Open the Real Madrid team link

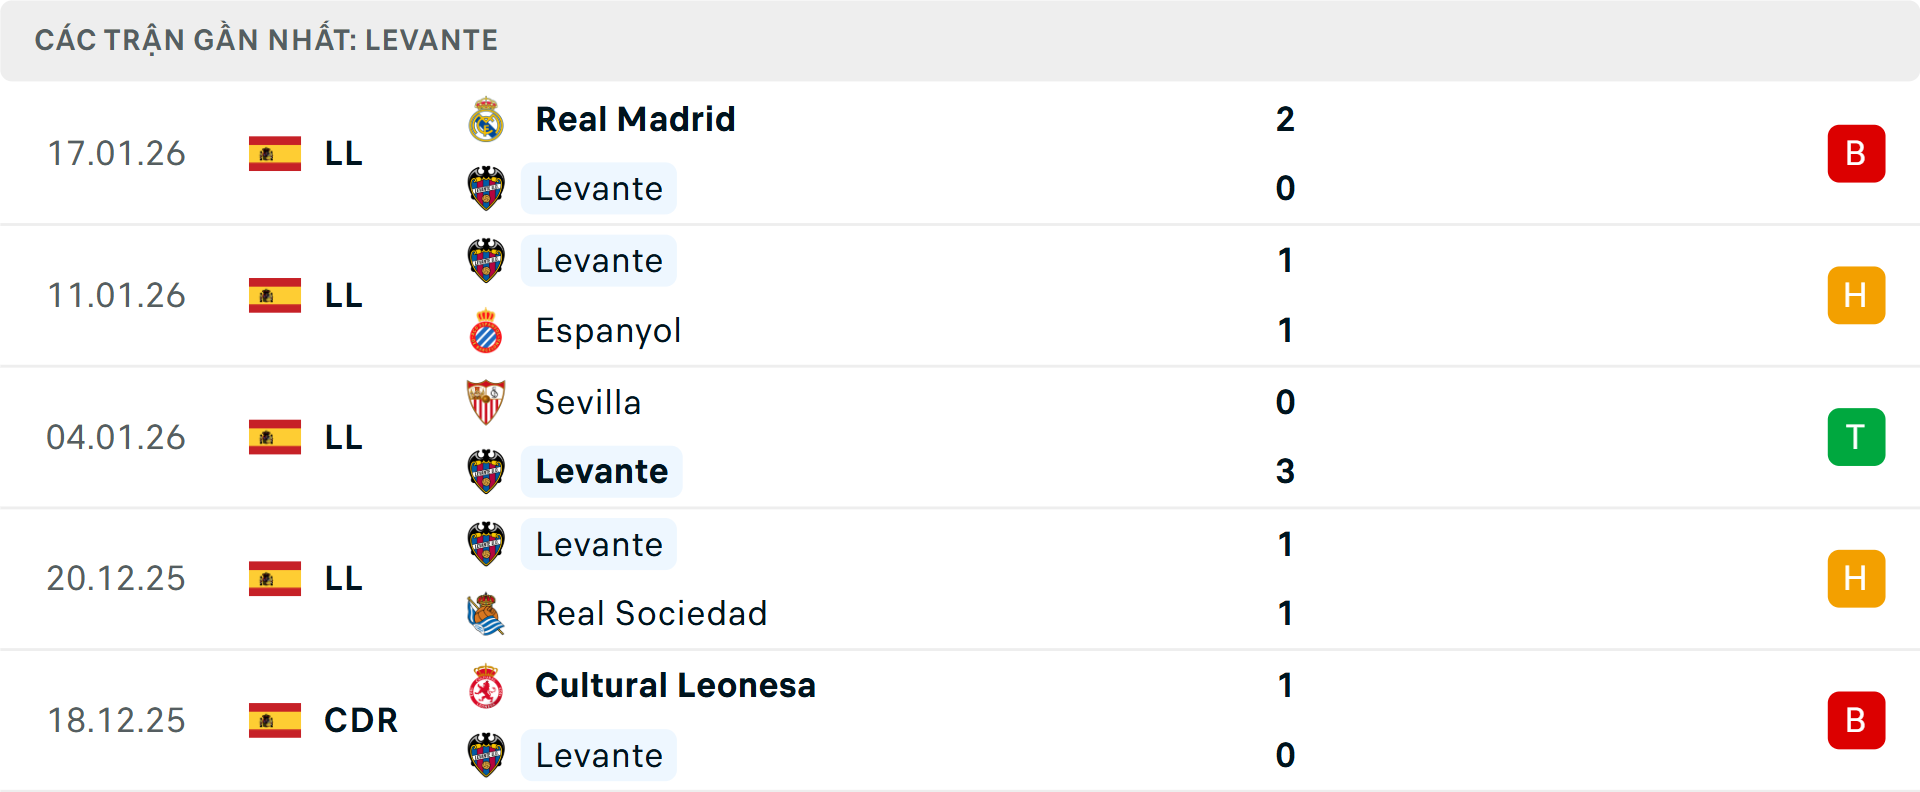635,120
